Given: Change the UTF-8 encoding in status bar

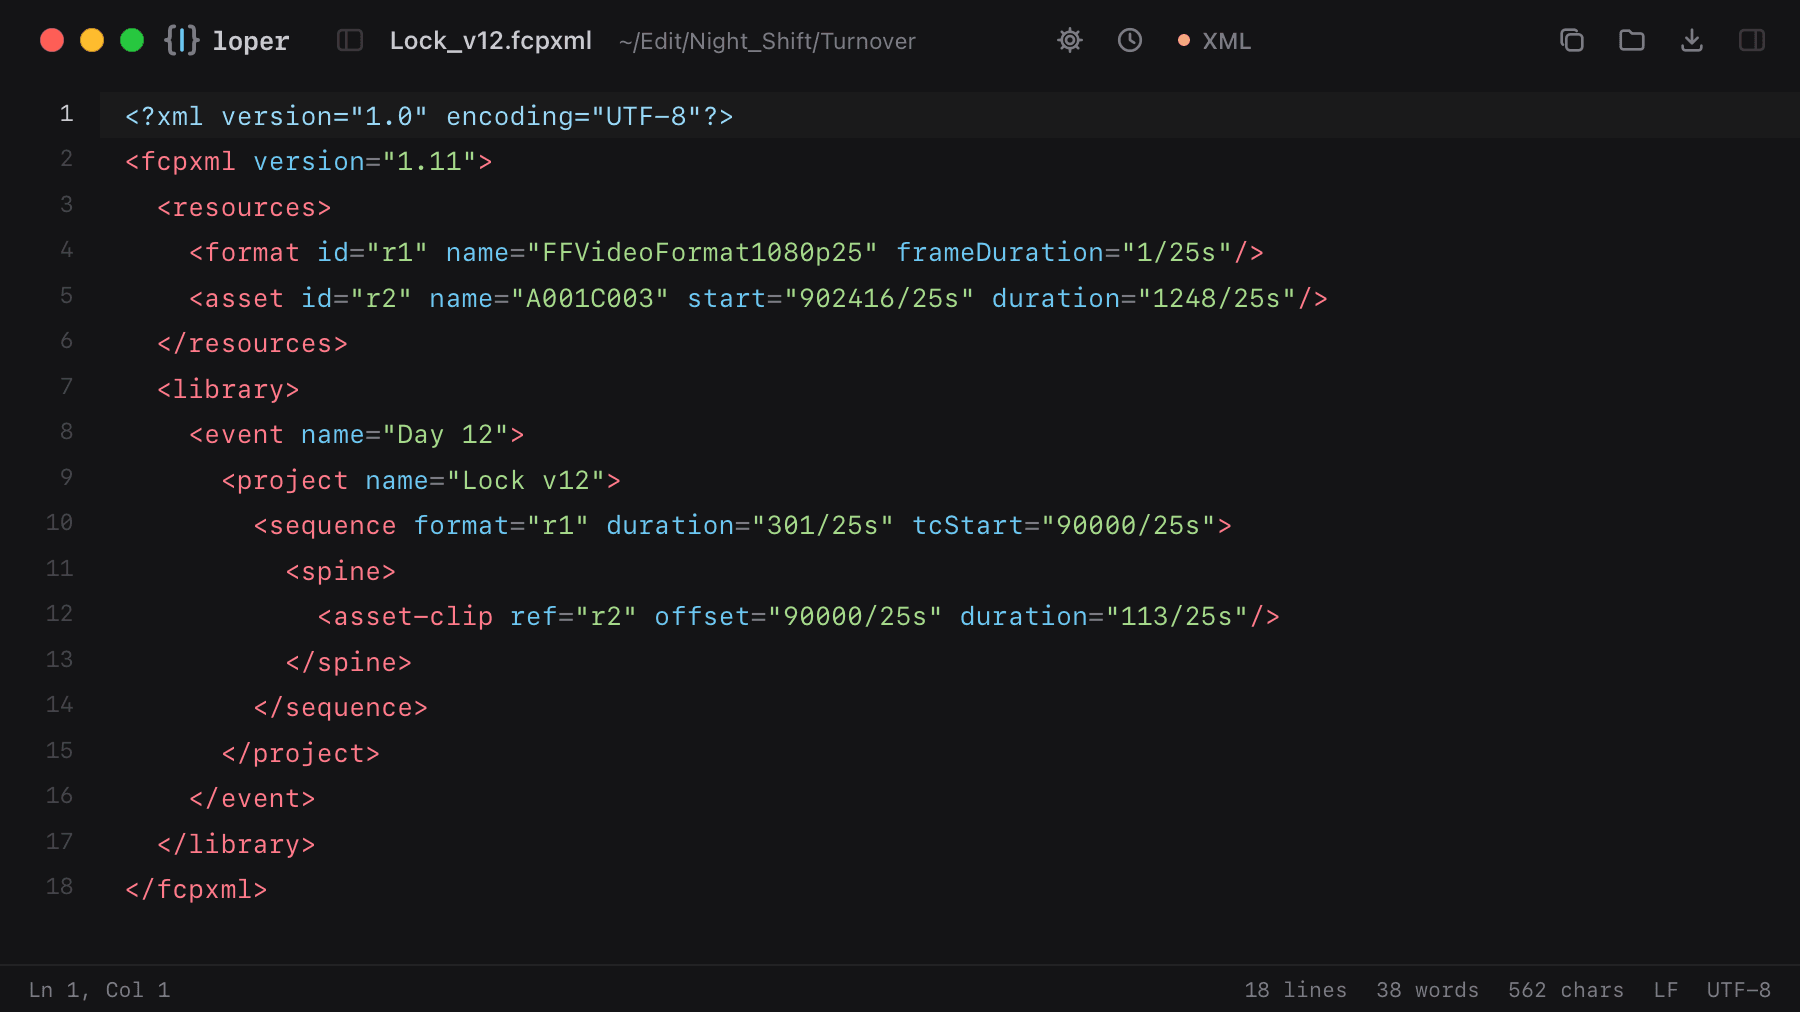Looking at the screenshot, I should pos(1738,990).
